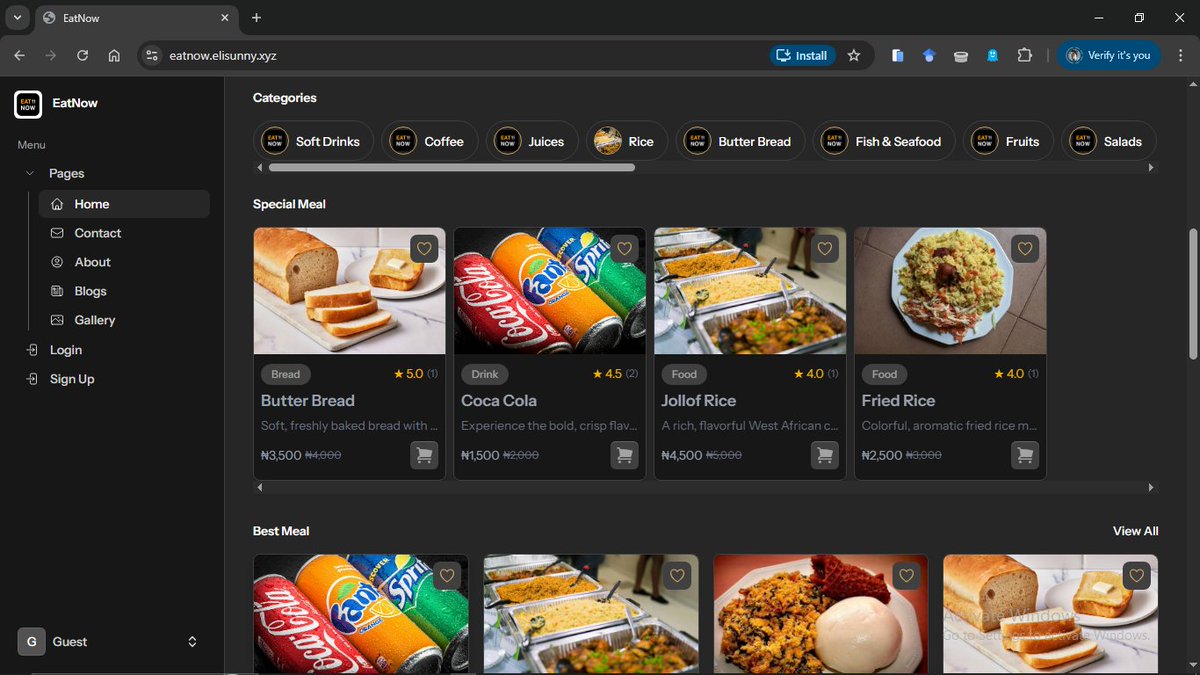This screenshot has width=1200, height=675.
Task: Go to Home page in sidebar
Action: point(124,204)
